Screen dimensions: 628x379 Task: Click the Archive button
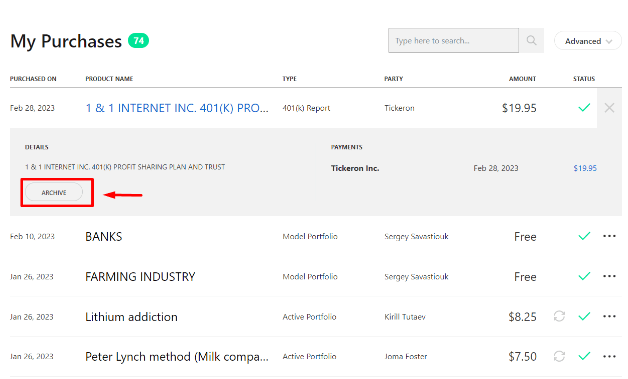click(x=54, y=192)
